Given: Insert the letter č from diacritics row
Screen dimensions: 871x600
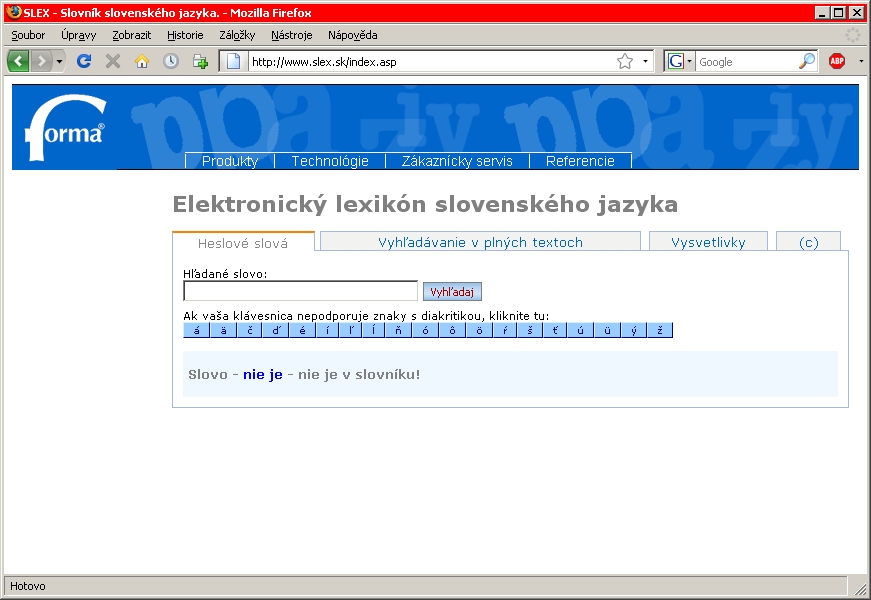Looking at the screenshot, I should [x=249, y=331].
